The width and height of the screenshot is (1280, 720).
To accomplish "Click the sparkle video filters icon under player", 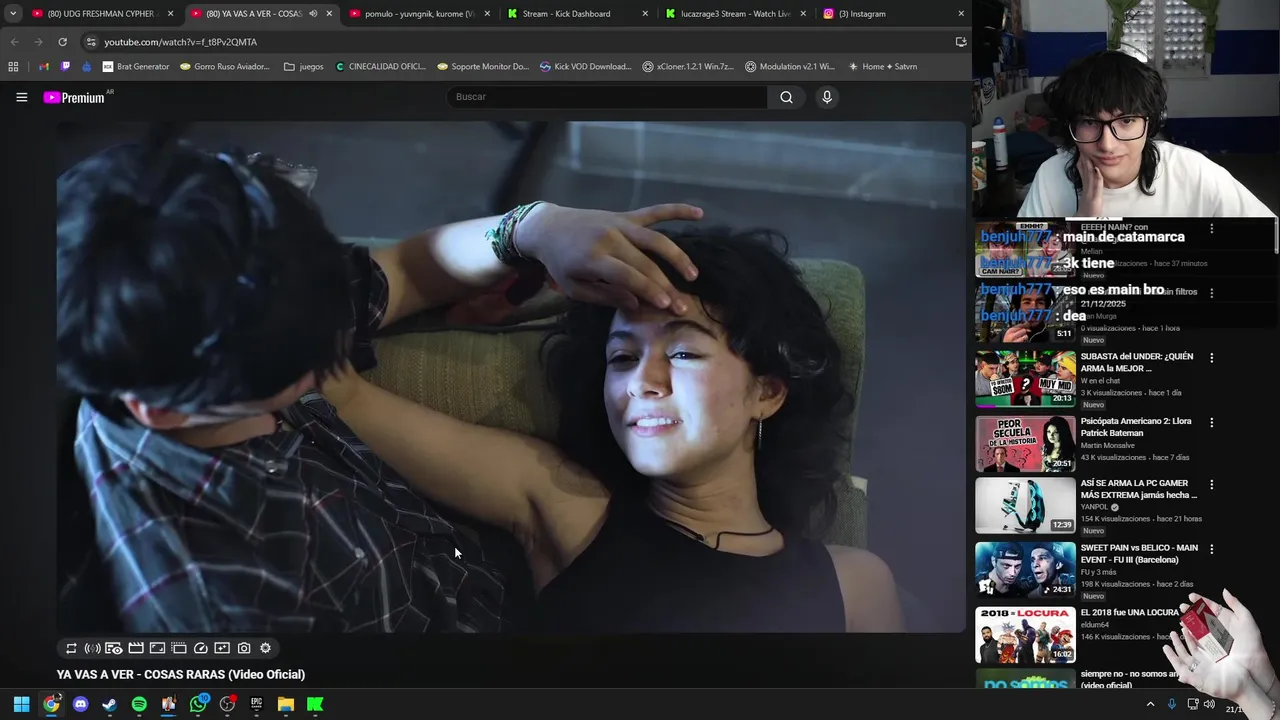I will click(x=222, y=648).
